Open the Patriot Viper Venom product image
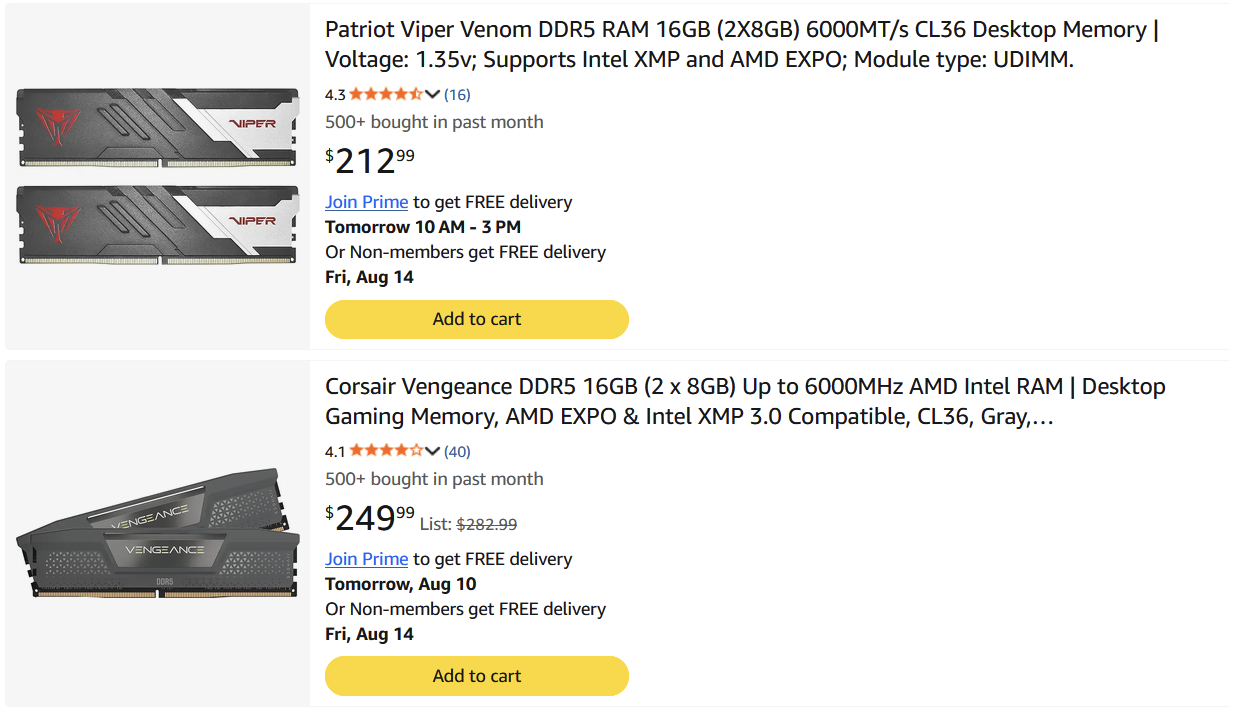This screenshot has width=1256, height=708. pos(158,176)
